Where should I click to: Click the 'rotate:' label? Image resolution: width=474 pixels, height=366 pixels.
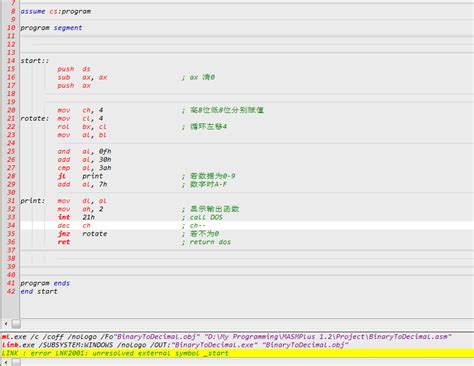[35, 118]
